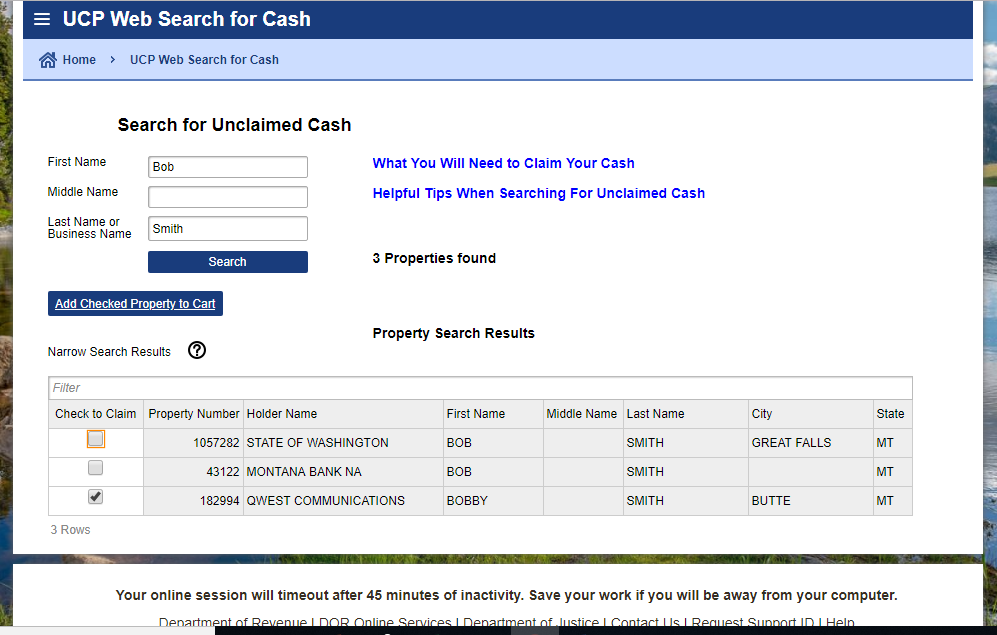This screenshot has width=997, height=635.
Task: Open the Narrow Search Results help tooltip
Action: pos(197,350)
